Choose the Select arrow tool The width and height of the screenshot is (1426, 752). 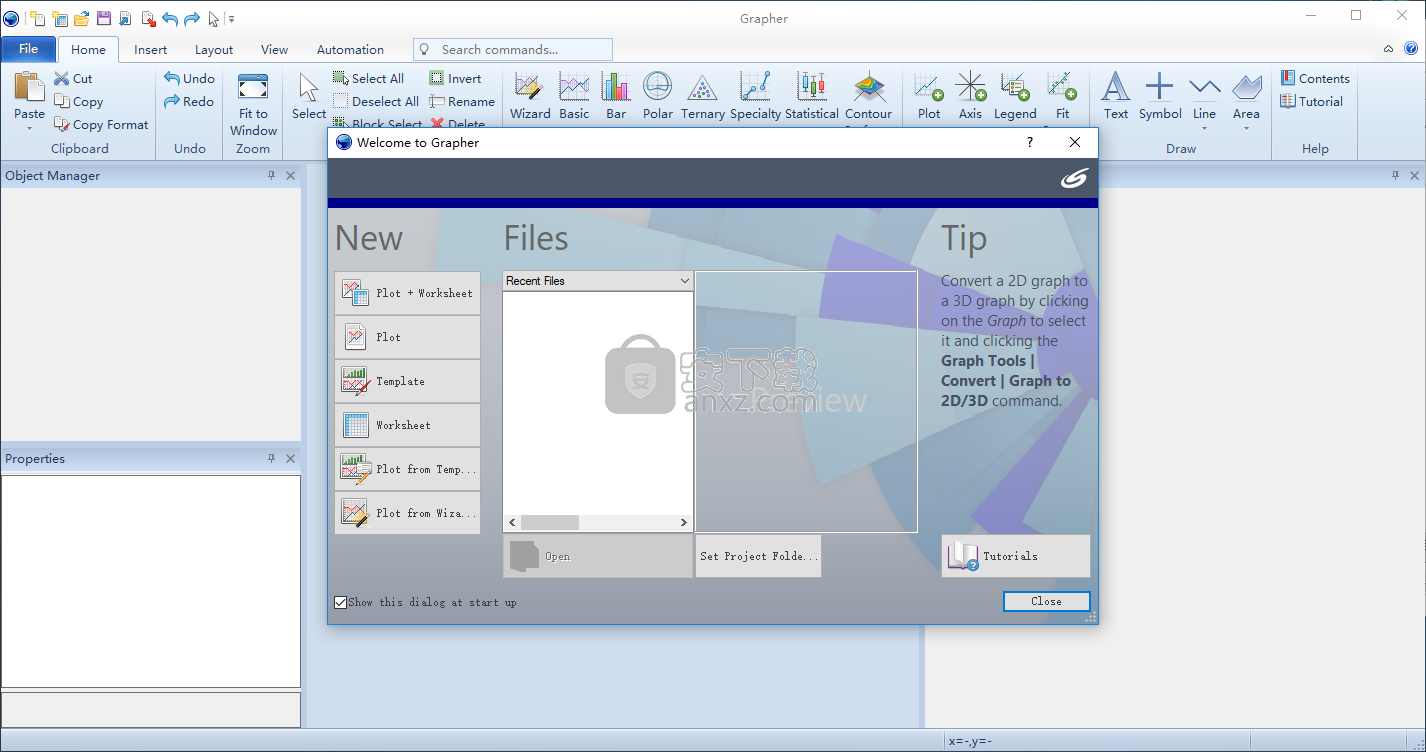click(309, 88)
